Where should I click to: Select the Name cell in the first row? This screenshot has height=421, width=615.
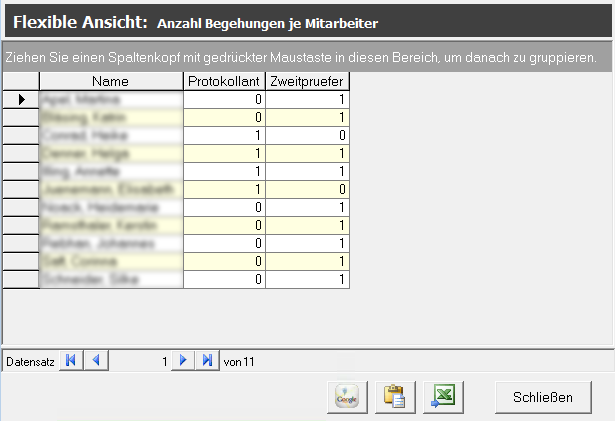(111, 99)
